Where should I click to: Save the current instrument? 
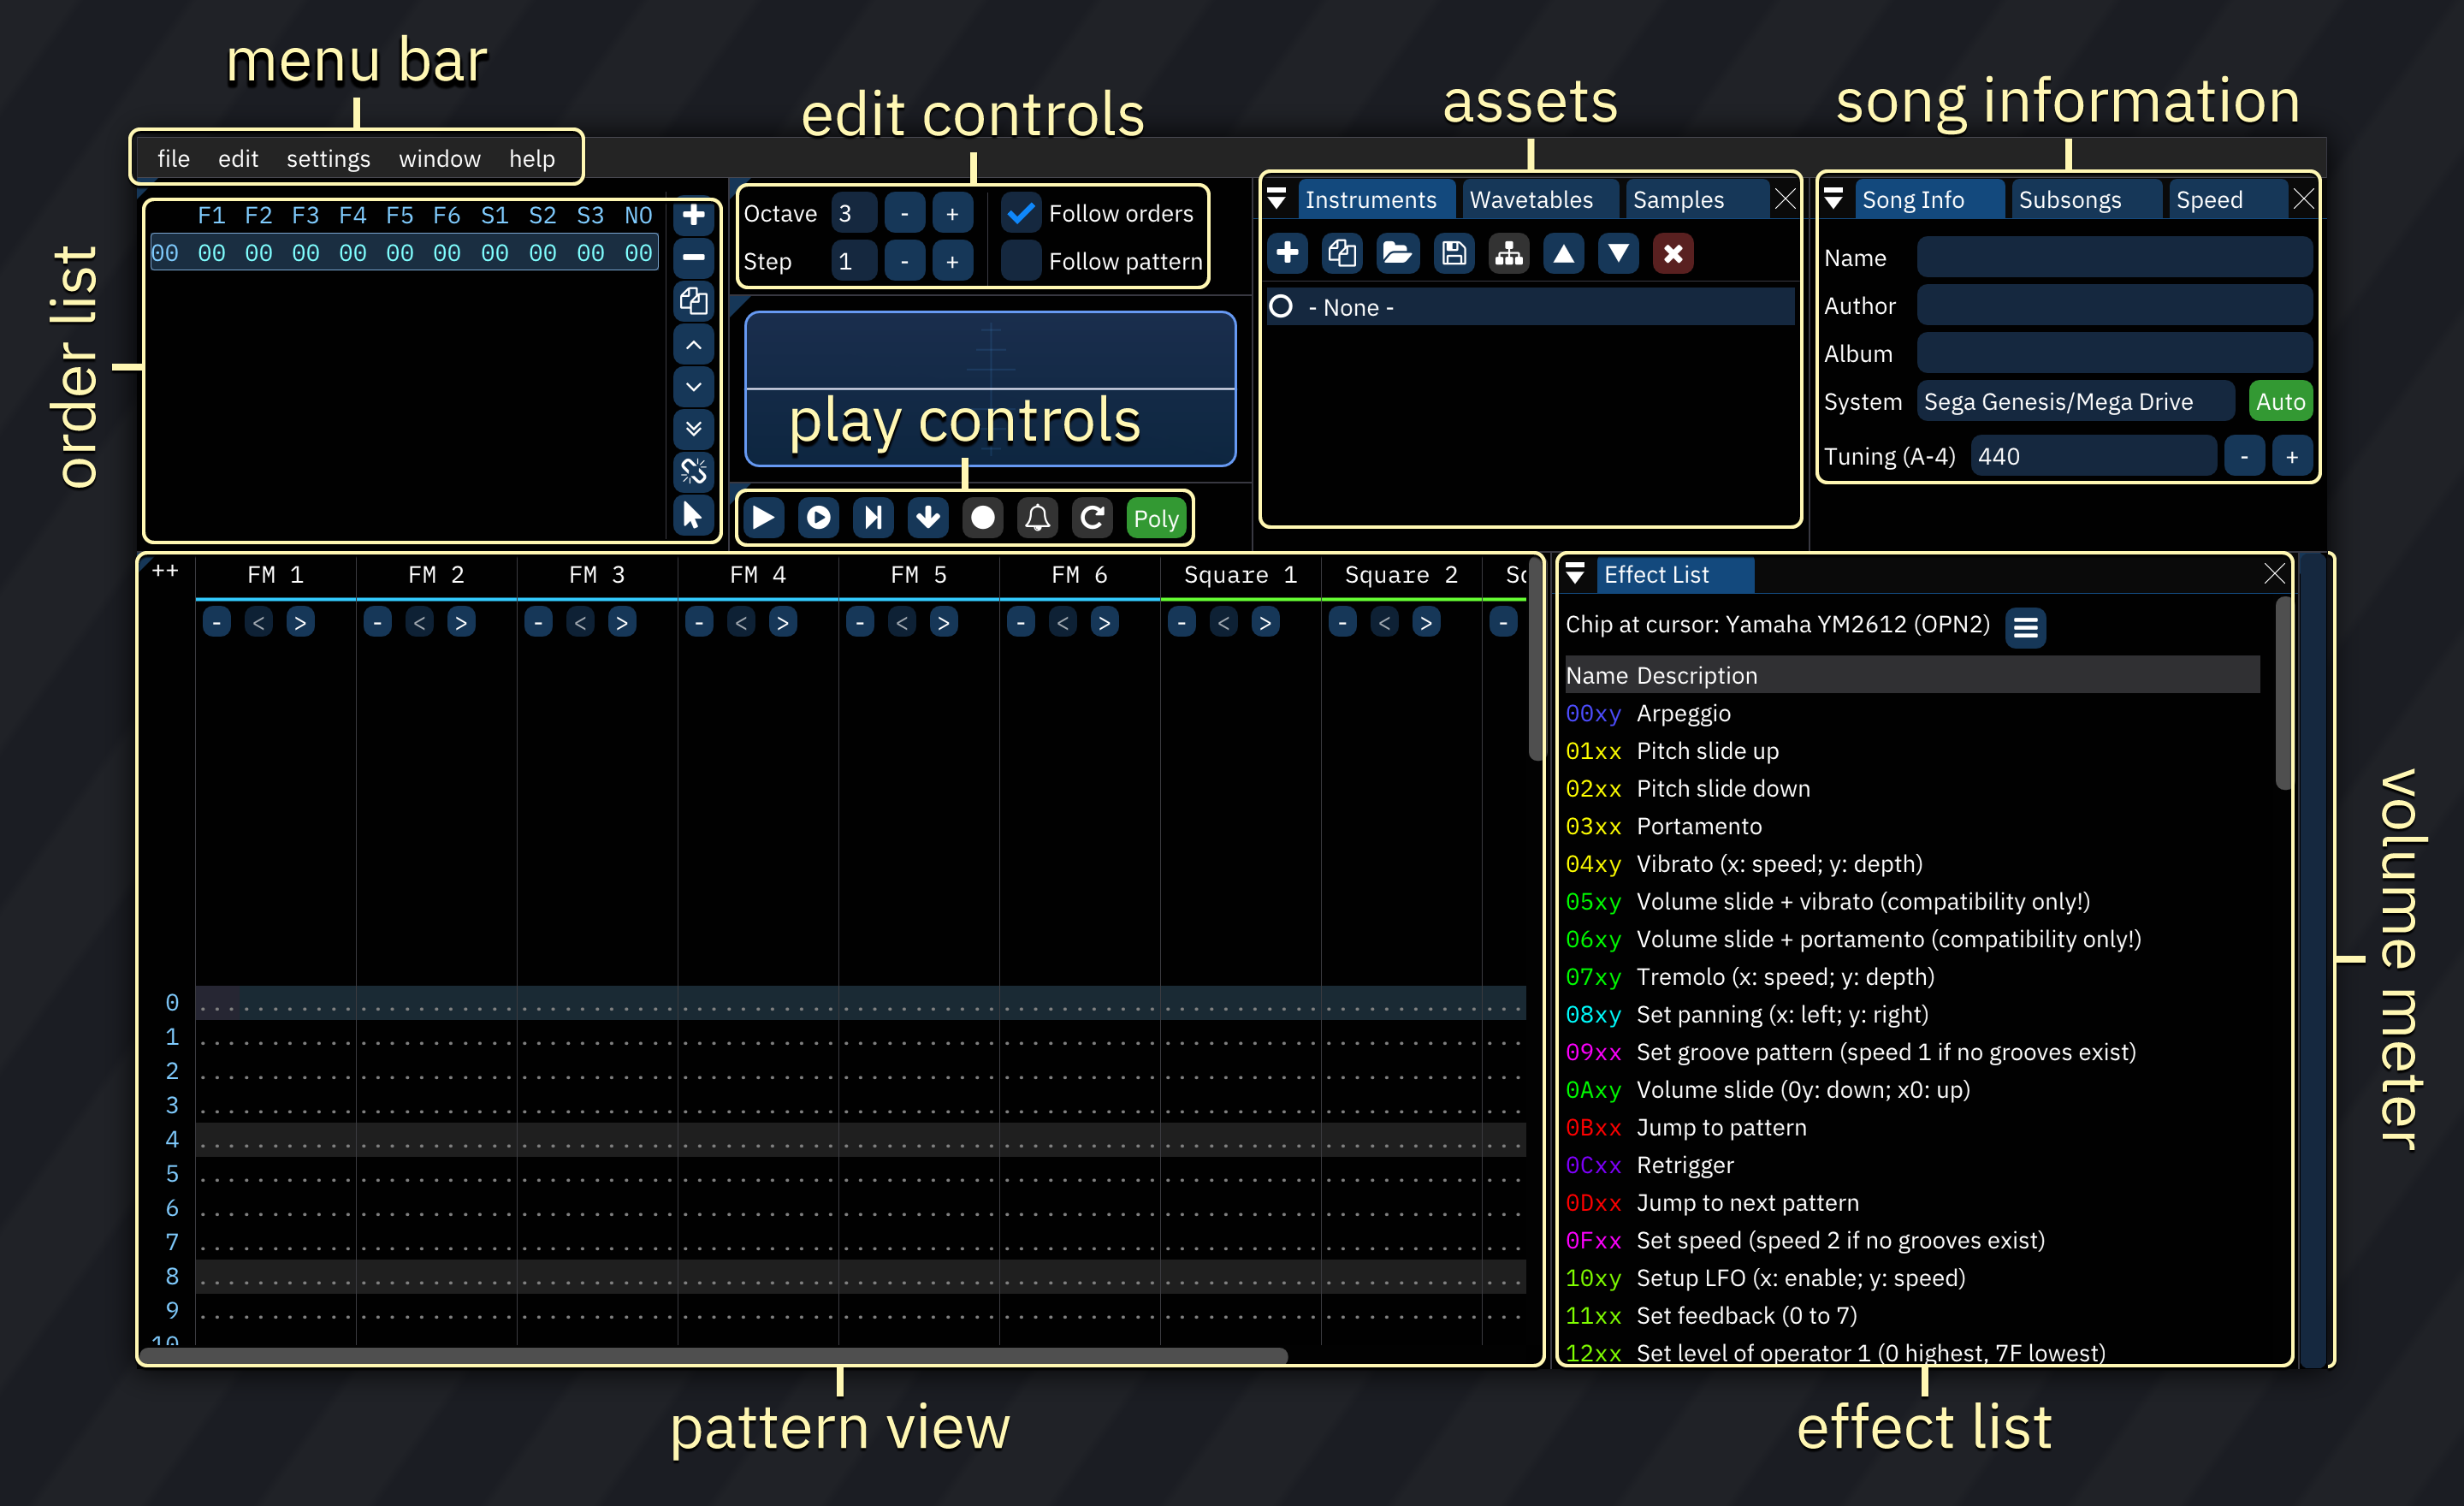1454,253
